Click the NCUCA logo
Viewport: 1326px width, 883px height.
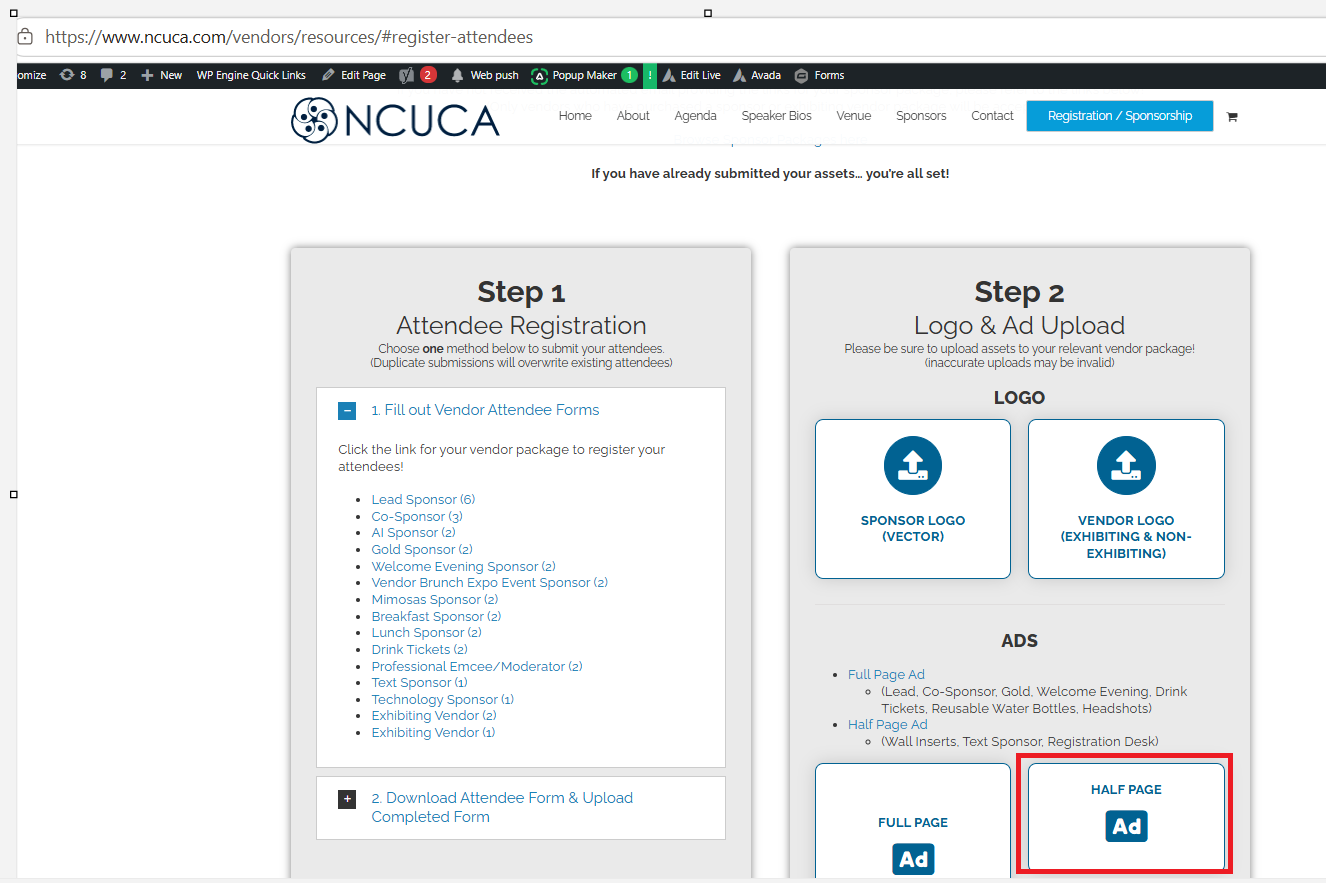pyautogui.click(x=395, y=120)
